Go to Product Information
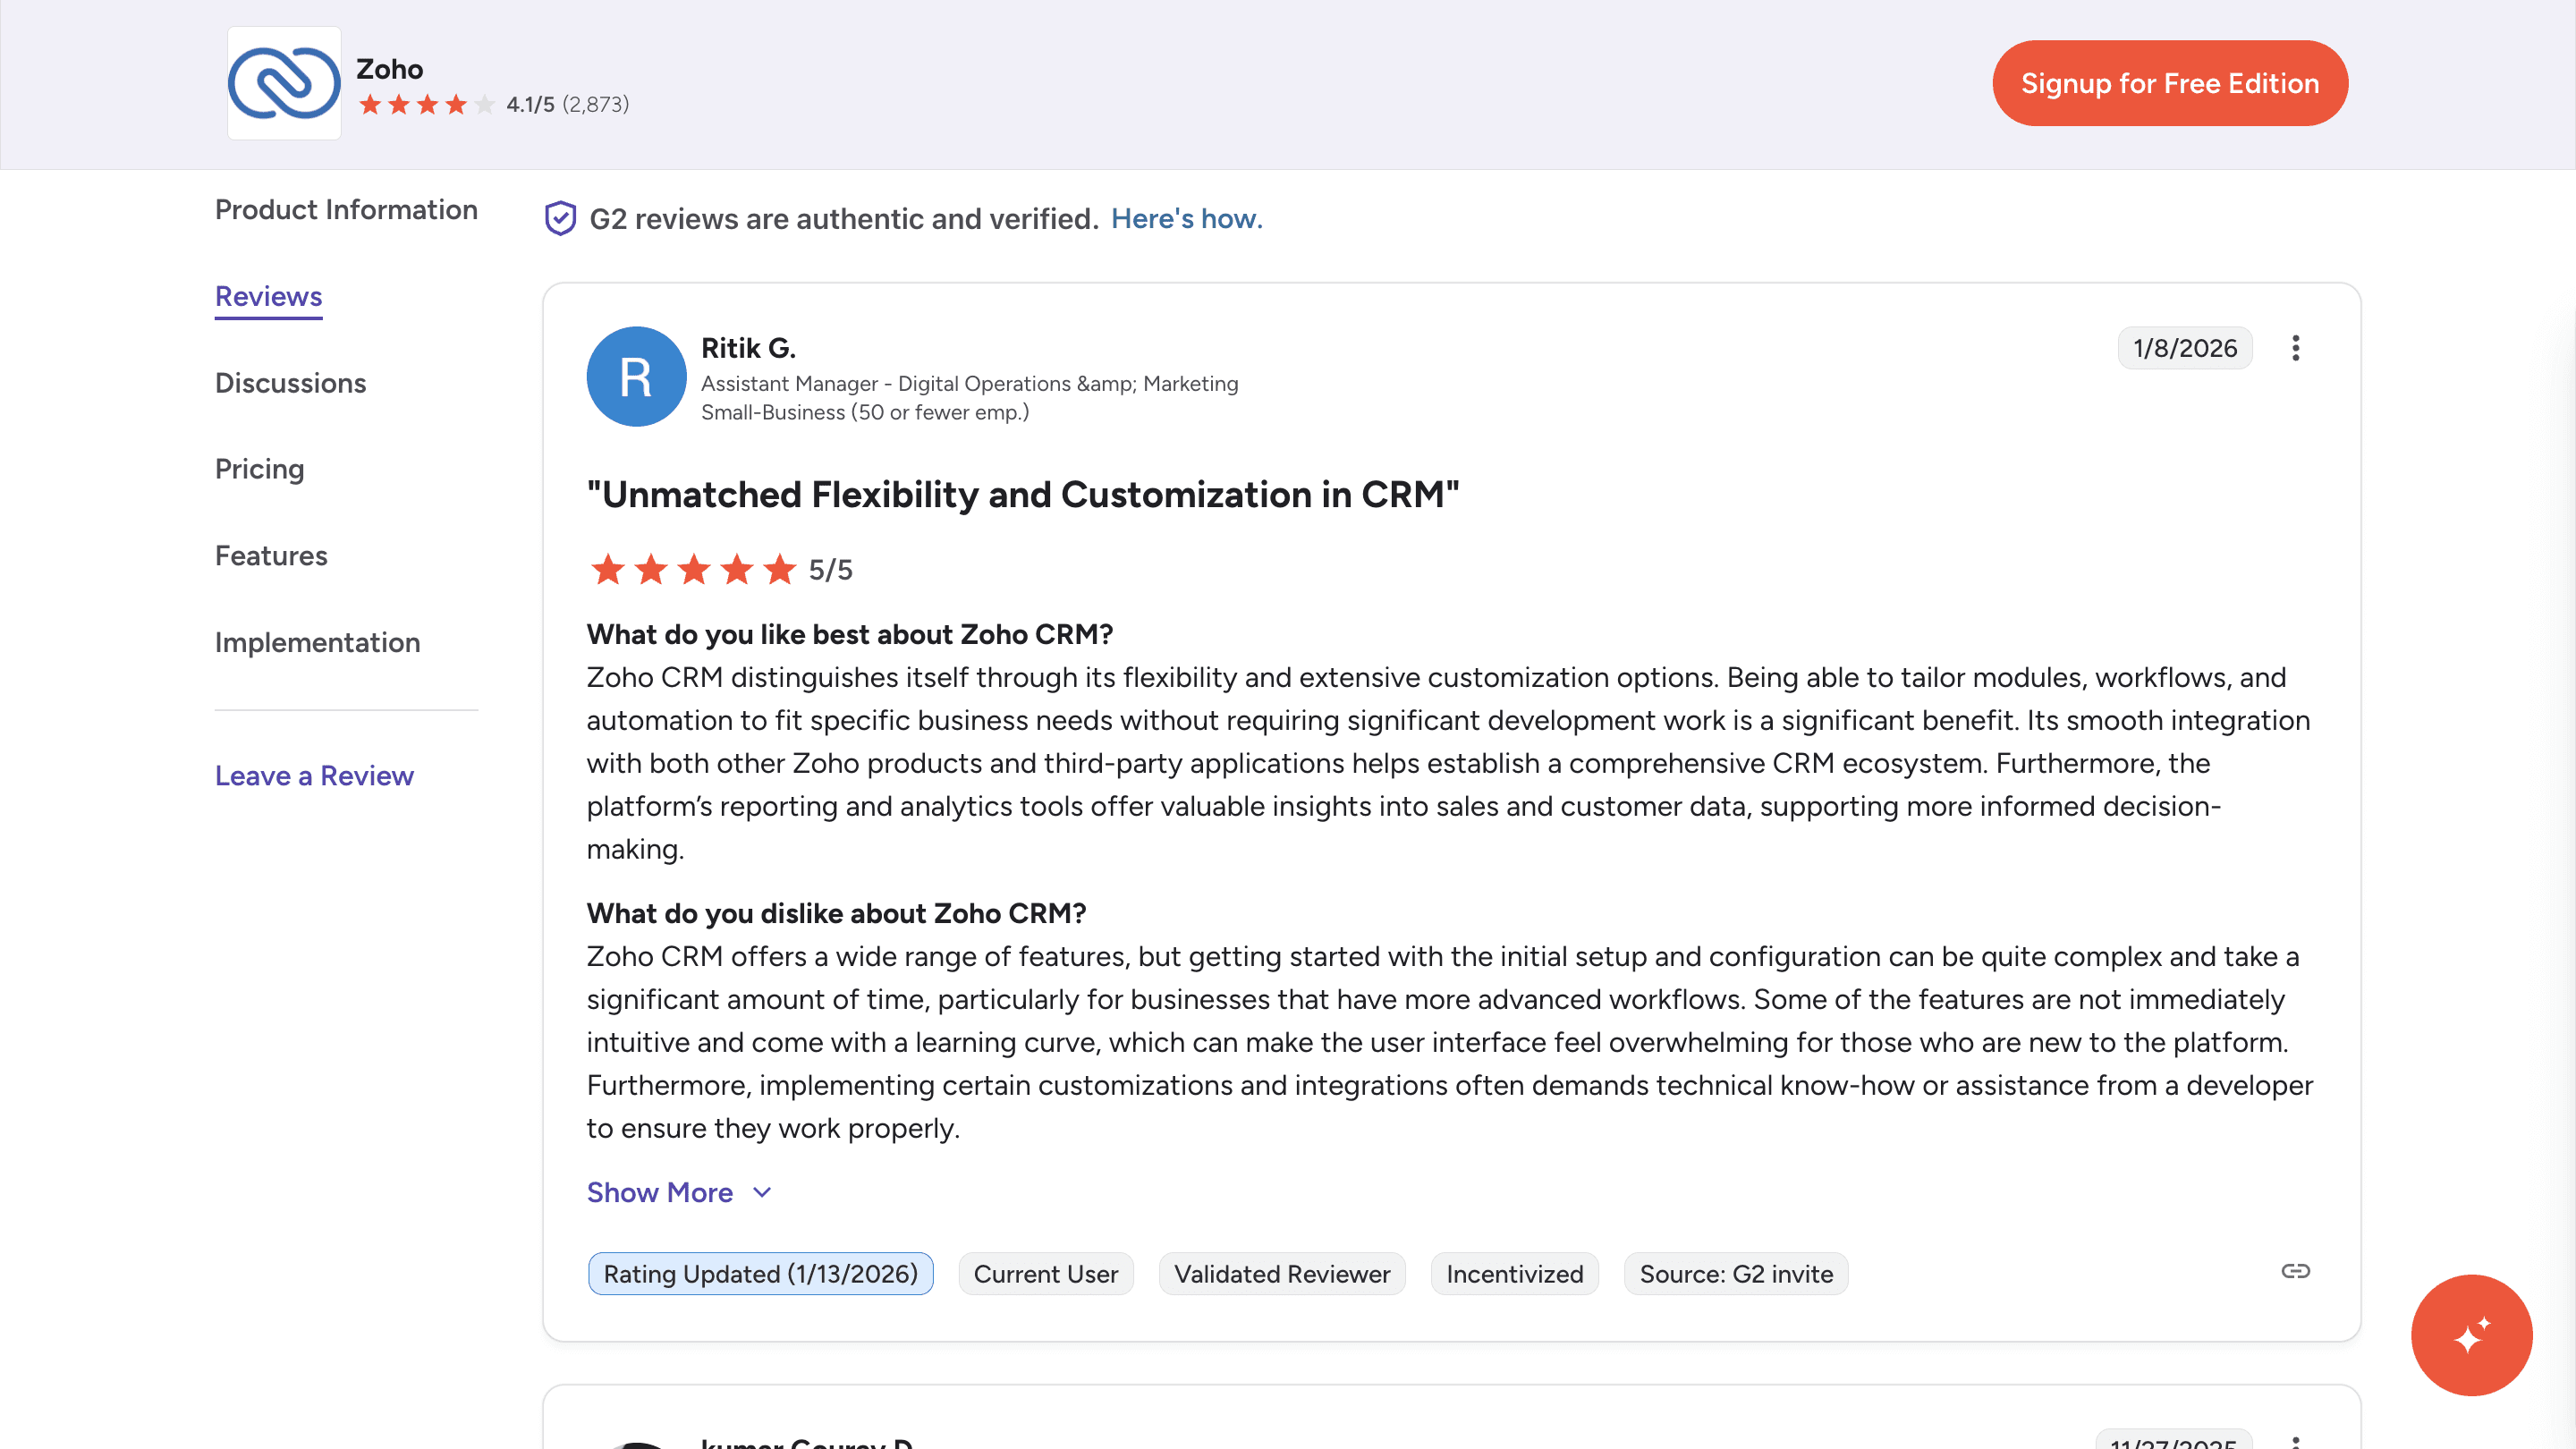This screenshot has height=1449, width=2576. (346, 209)
